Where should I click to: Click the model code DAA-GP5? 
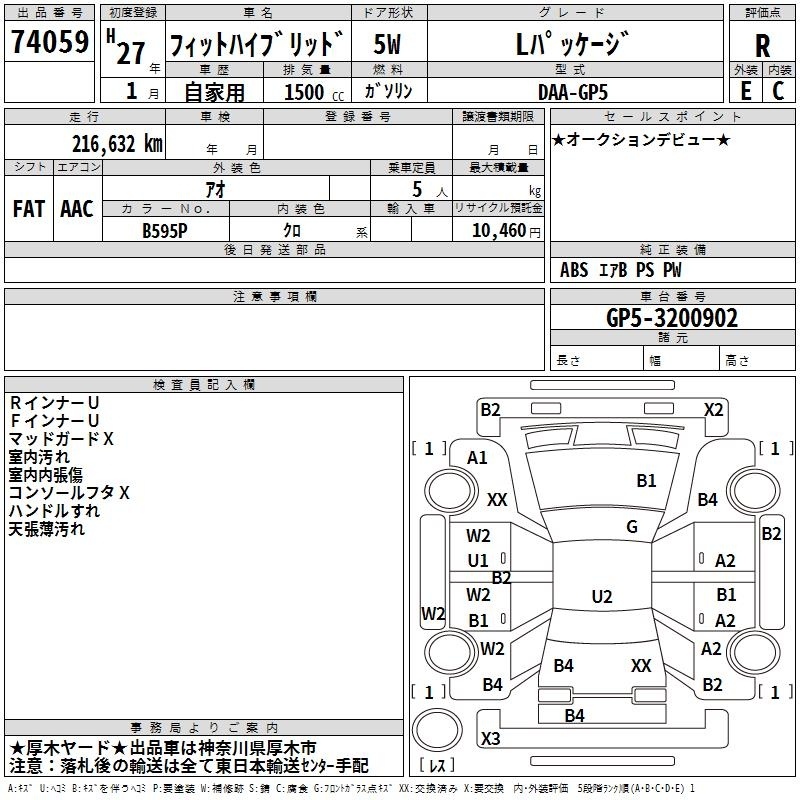tap(573, 92)
